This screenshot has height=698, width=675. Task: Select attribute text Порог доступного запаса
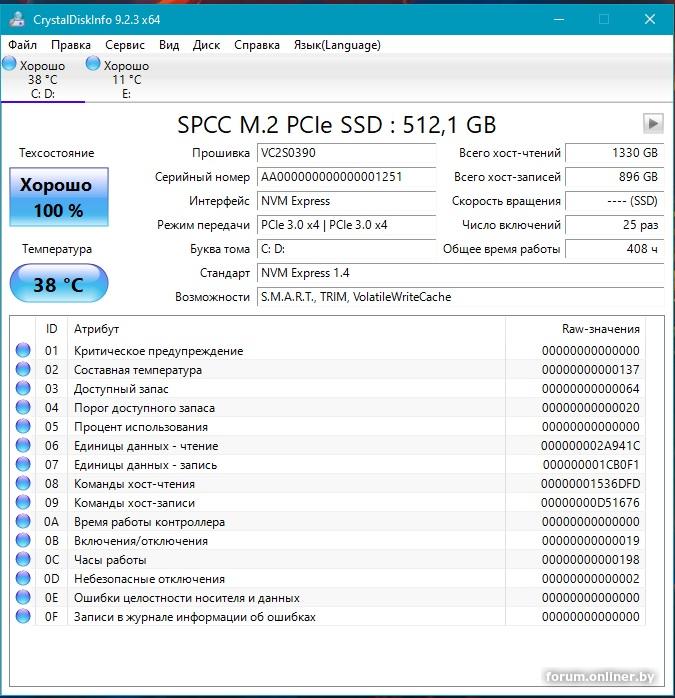point(144,408)
